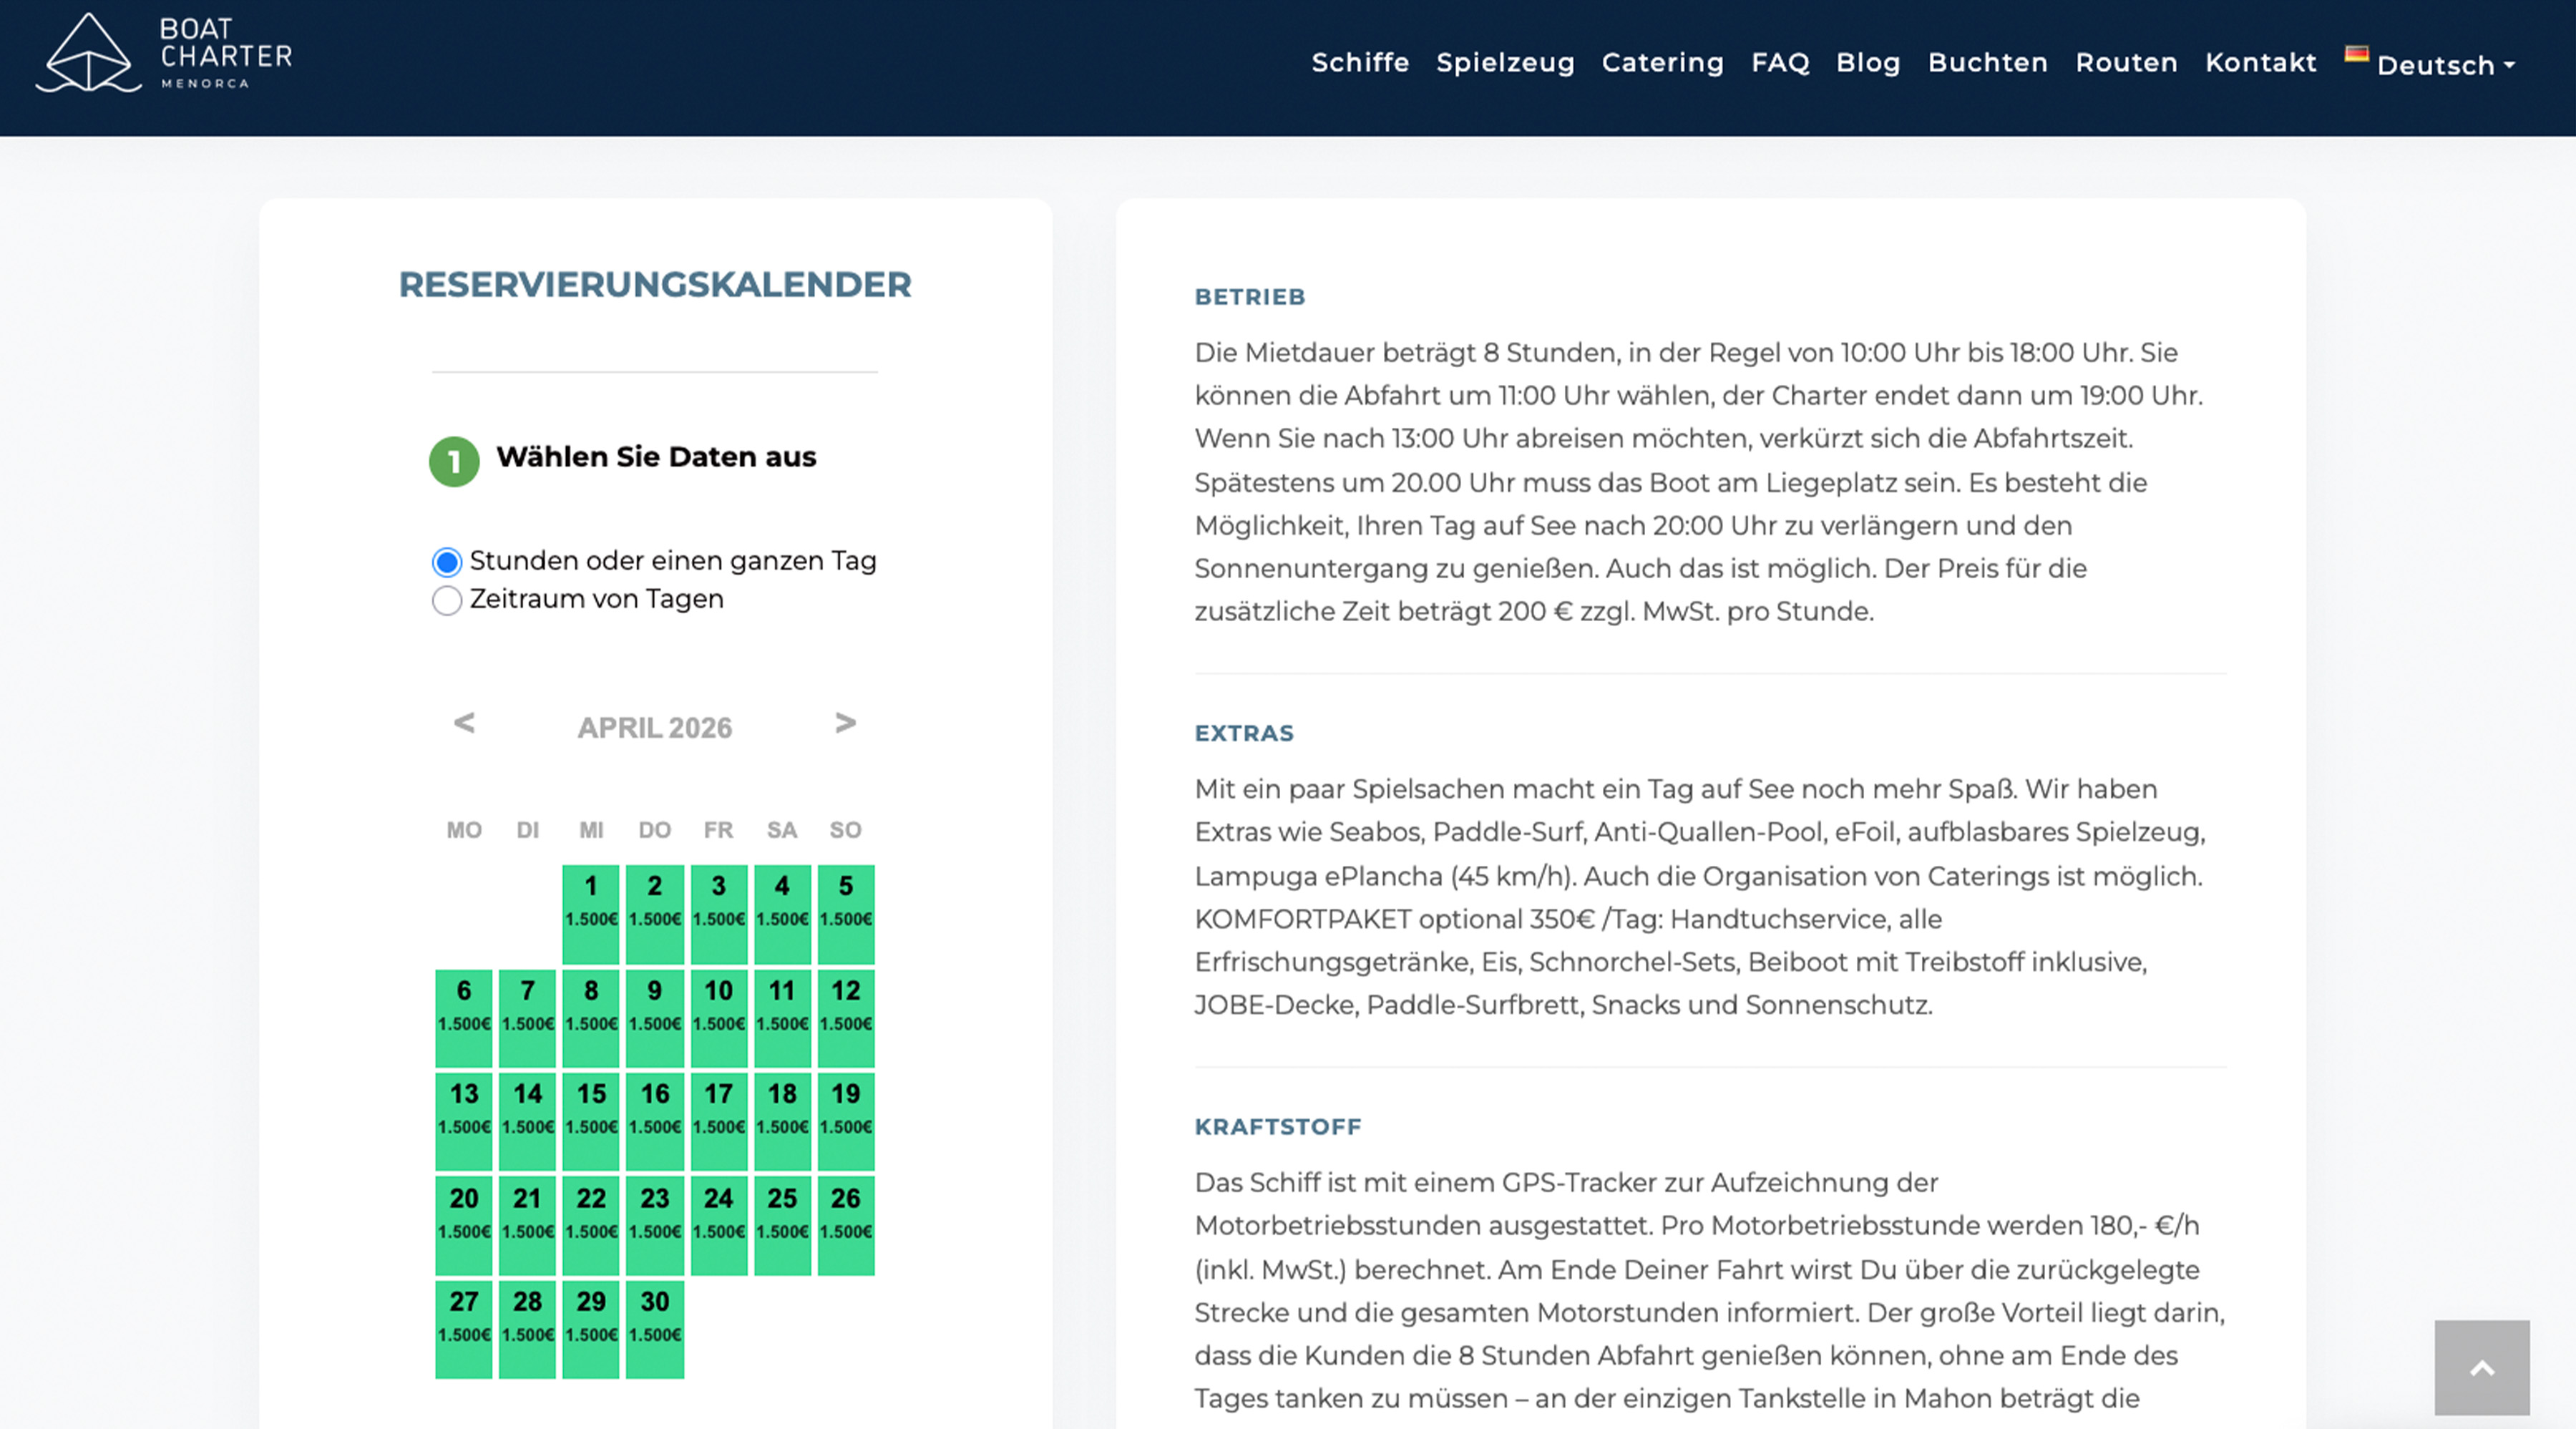Pick April 15 calendar day
The width and height of the screenshot is (2576, 1429).
pos(591,1121)
